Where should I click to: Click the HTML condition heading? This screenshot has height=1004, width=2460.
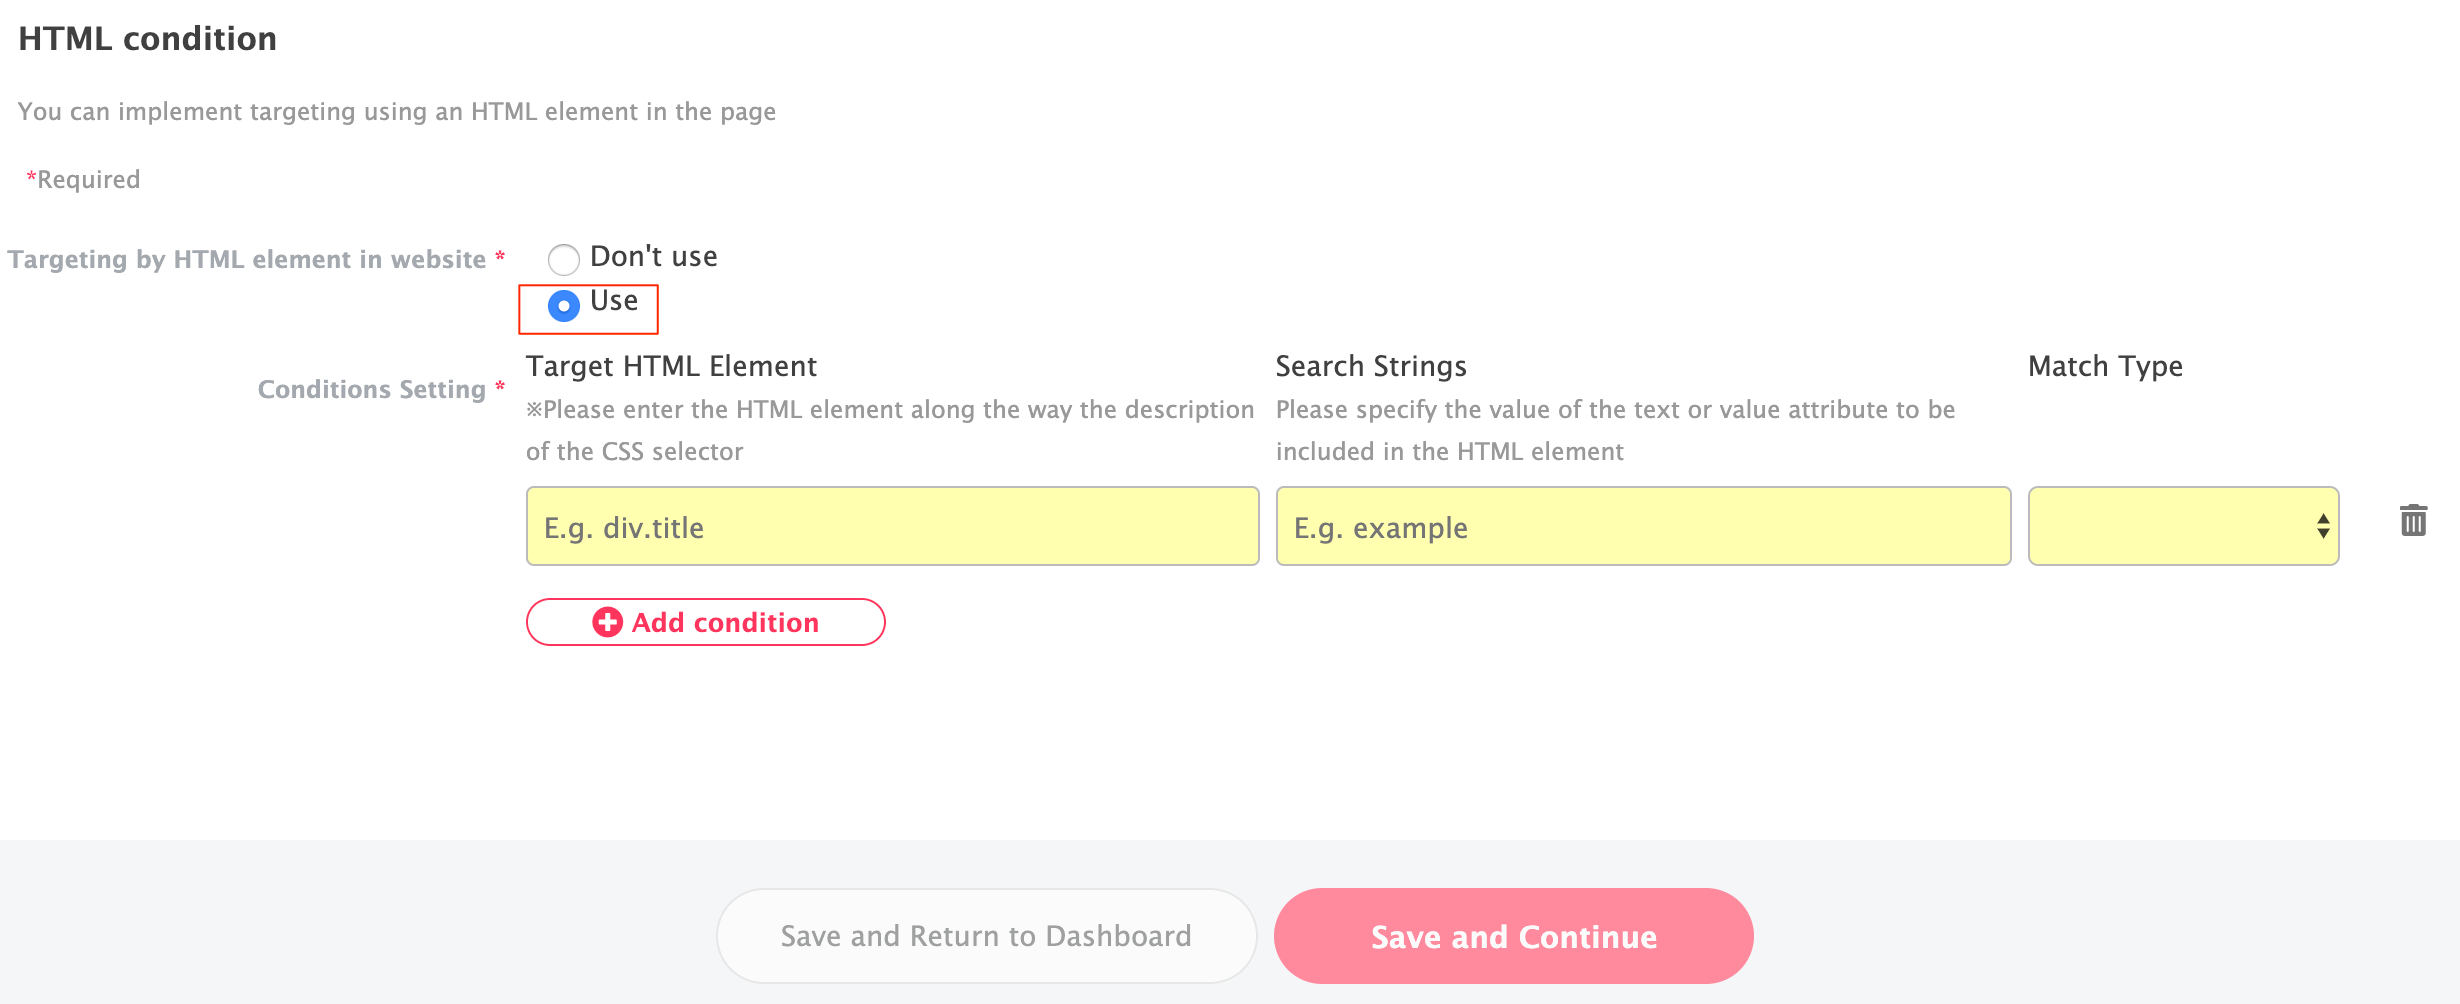(148, 39)
